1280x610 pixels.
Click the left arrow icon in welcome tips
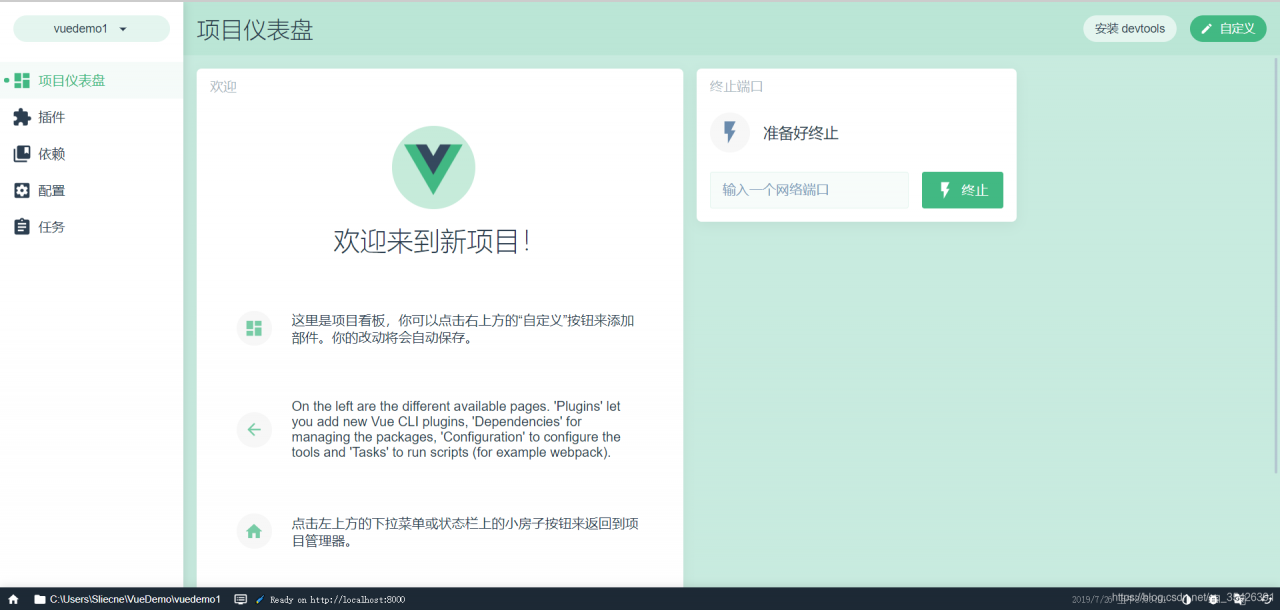(x=254, y=430)
